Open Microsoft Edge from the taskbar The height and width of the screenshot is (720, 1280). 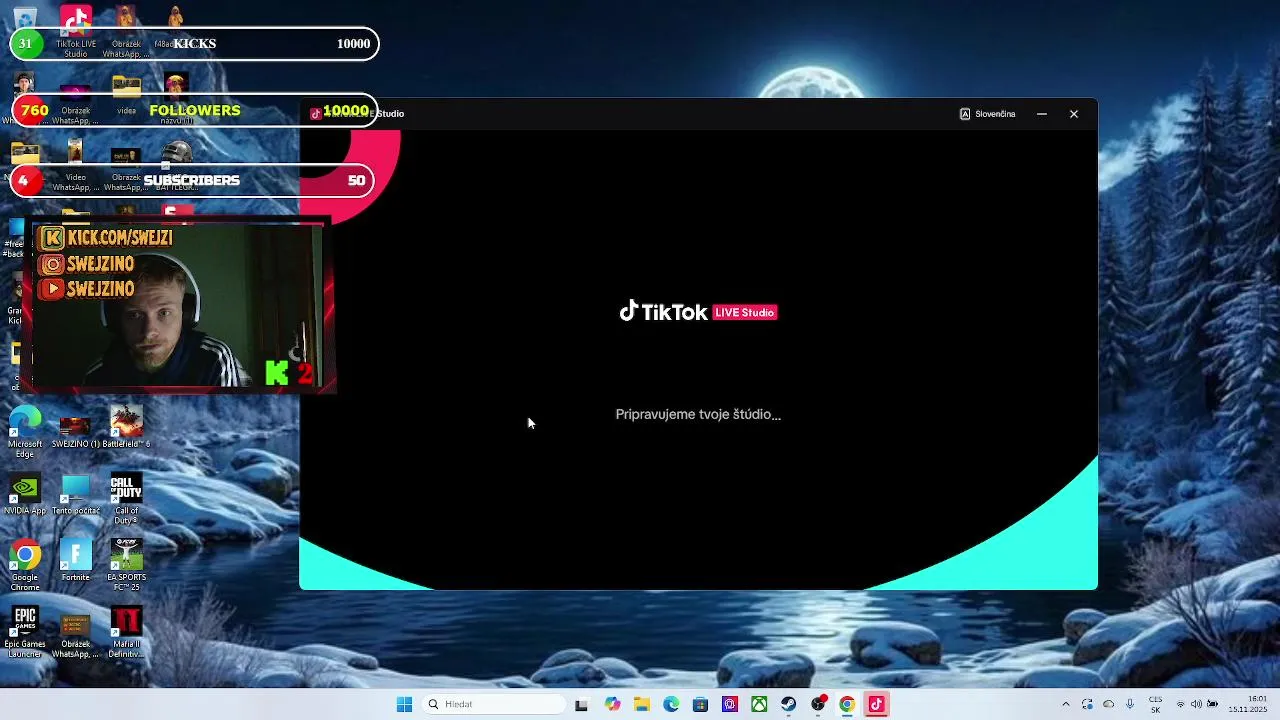(x=671, y=704)
